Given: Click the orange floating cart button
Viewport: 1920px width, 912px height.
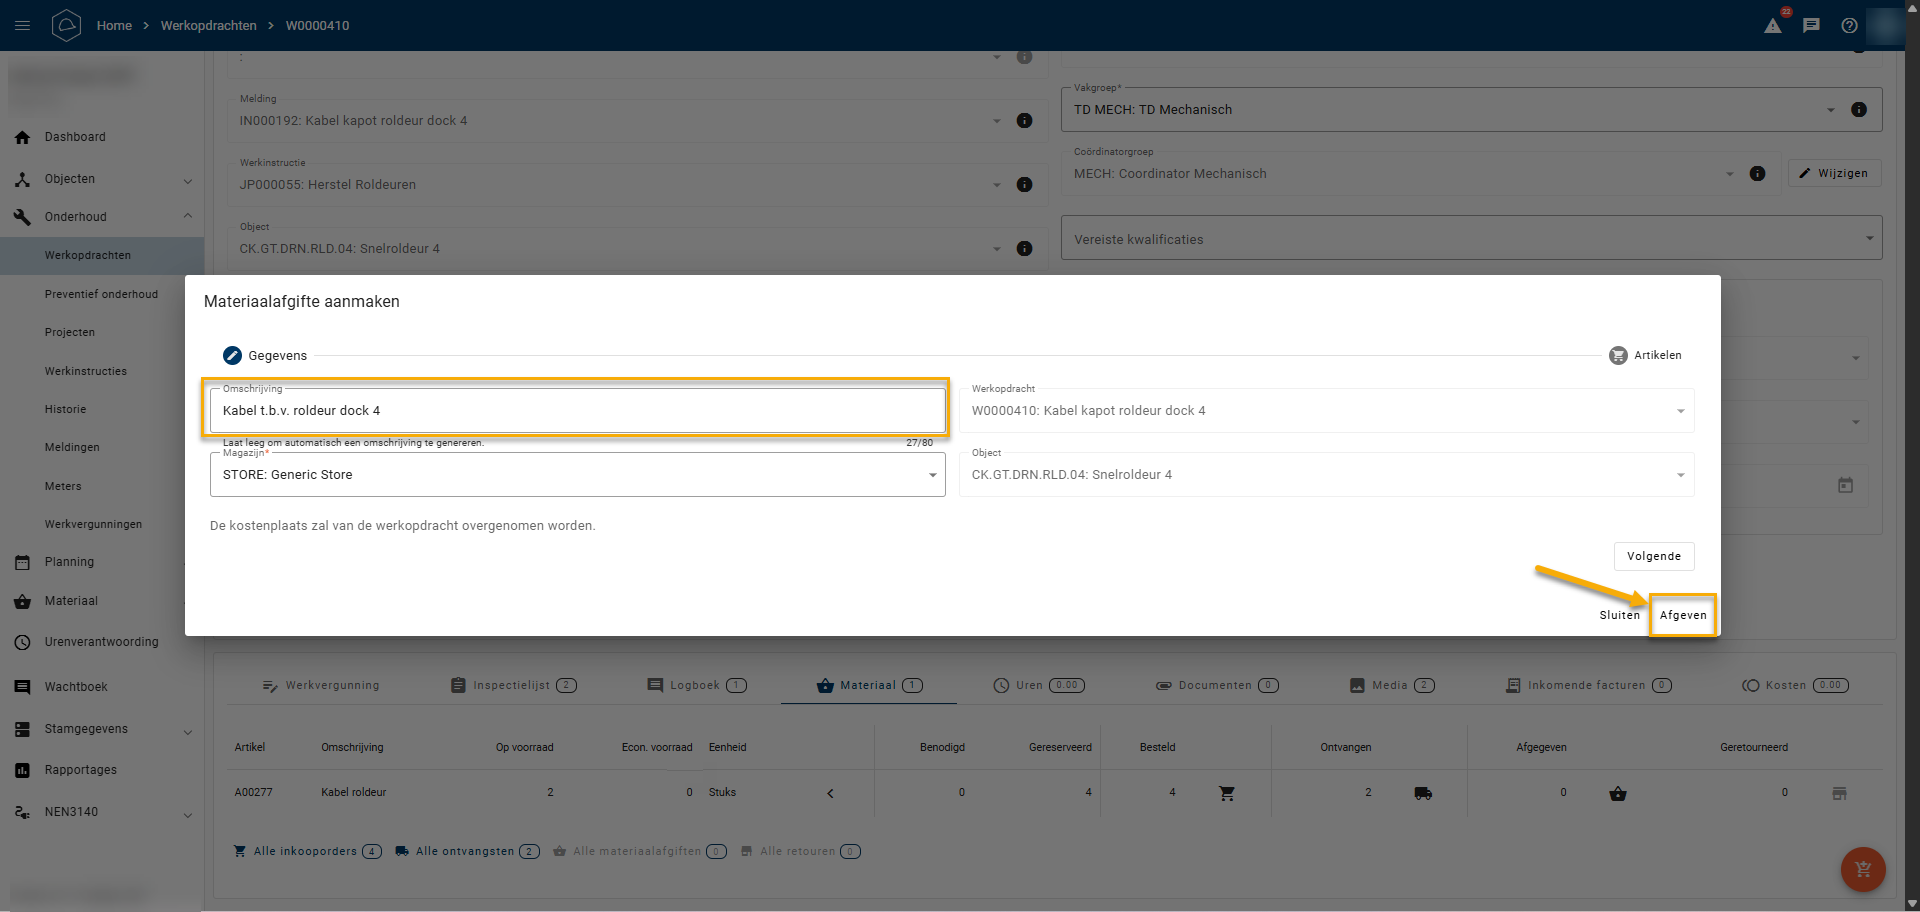Looking at the screenshot, I should click(x=1863, y=869).
